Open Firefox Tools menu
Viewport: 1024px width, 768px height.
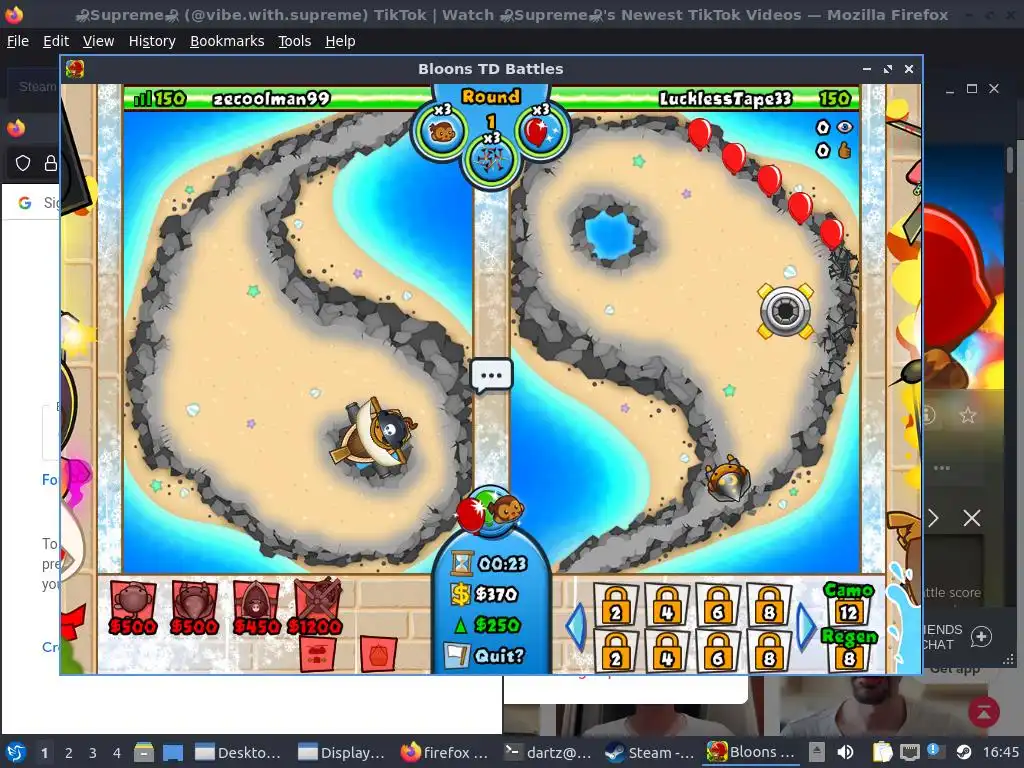click(x=295, y=41)
